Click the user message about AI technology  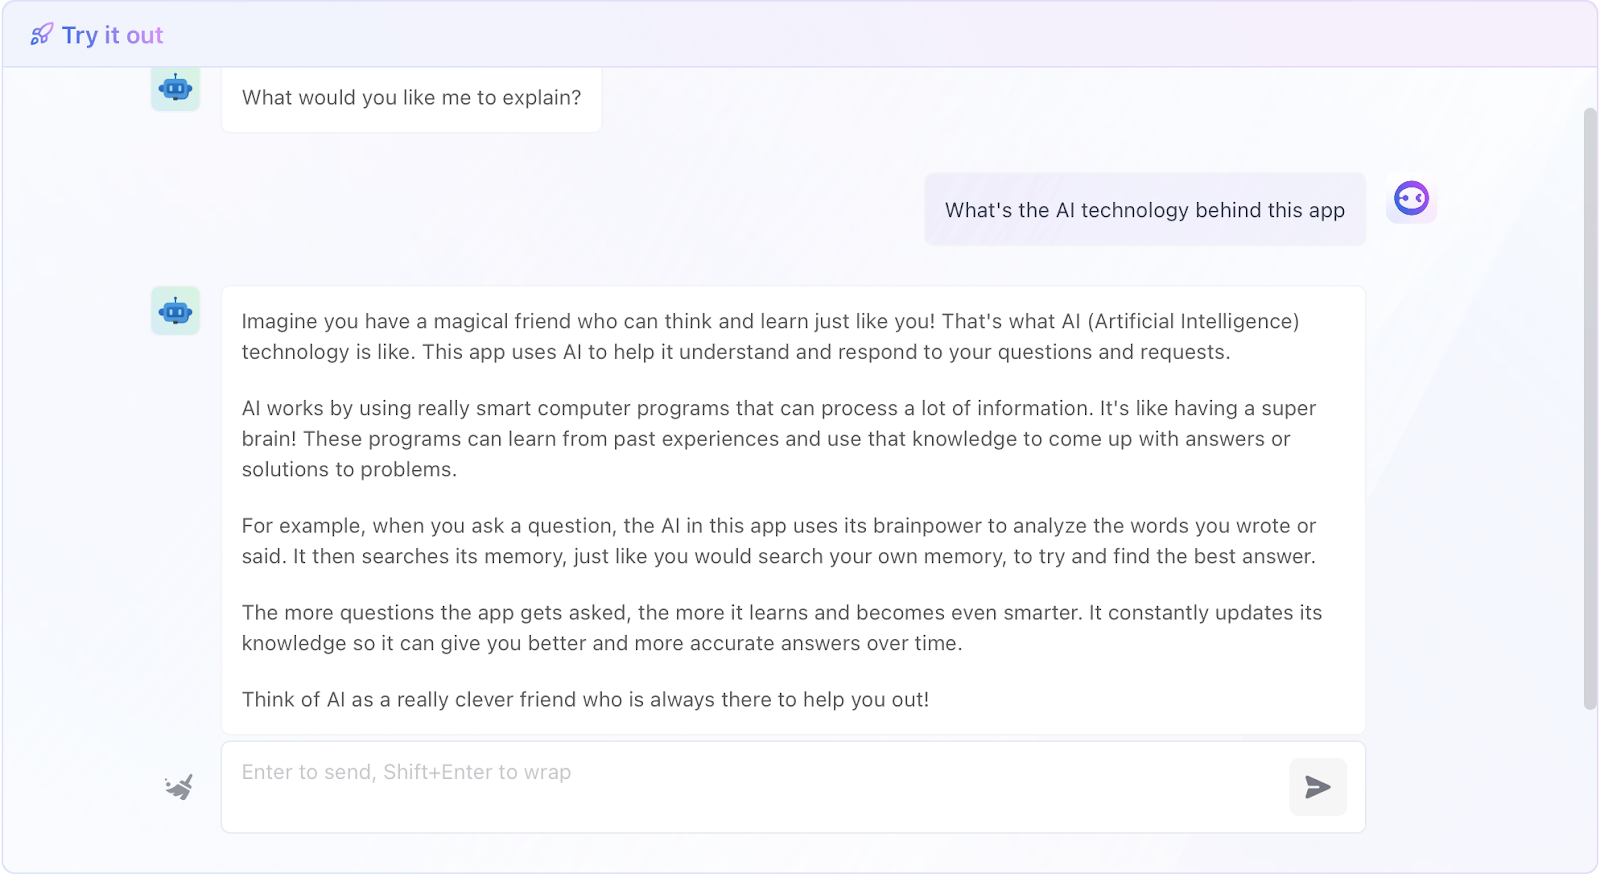(1145, 210)
